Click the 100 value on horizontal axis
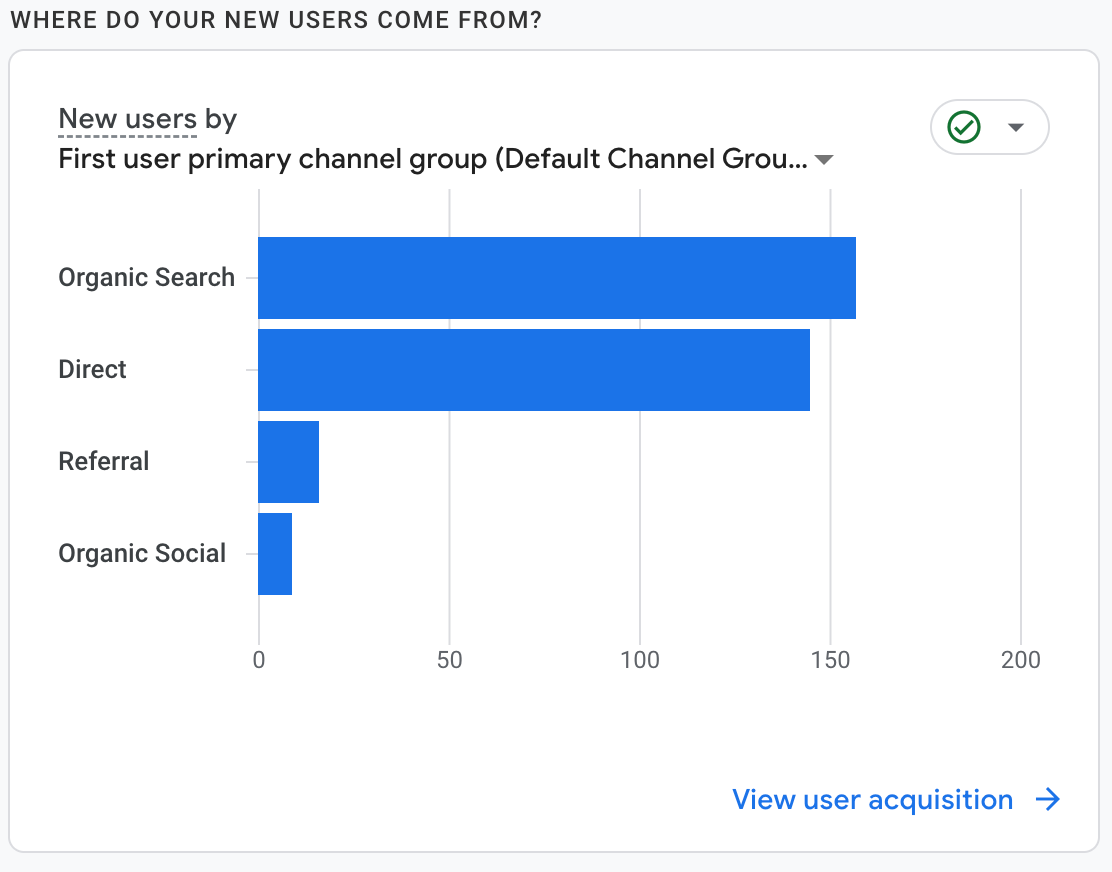This screenshot has width=1112, height=872. [640, 660]
